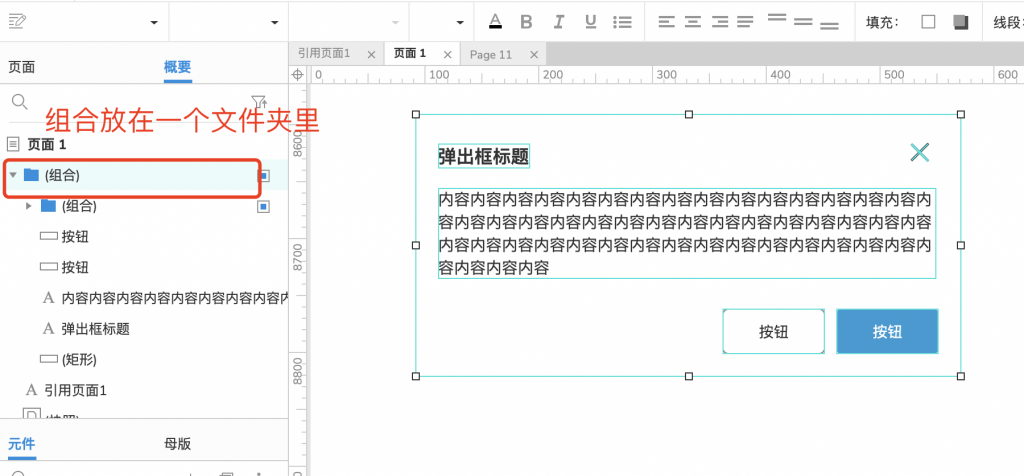Viewport: 1024px width, 476px height.
Task: Click the blue 按钮 button on canvas
Action: (887, 332)
